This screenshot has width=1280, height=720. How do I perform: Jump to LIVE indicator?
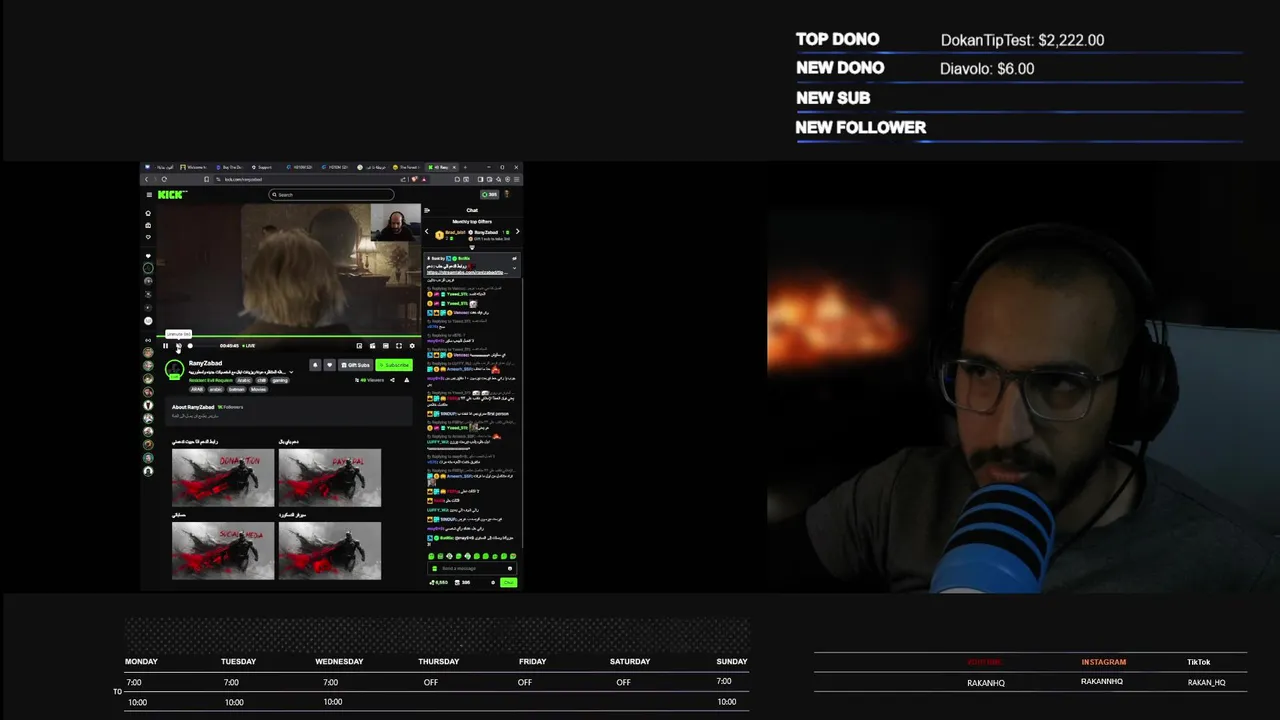[248, 346]
